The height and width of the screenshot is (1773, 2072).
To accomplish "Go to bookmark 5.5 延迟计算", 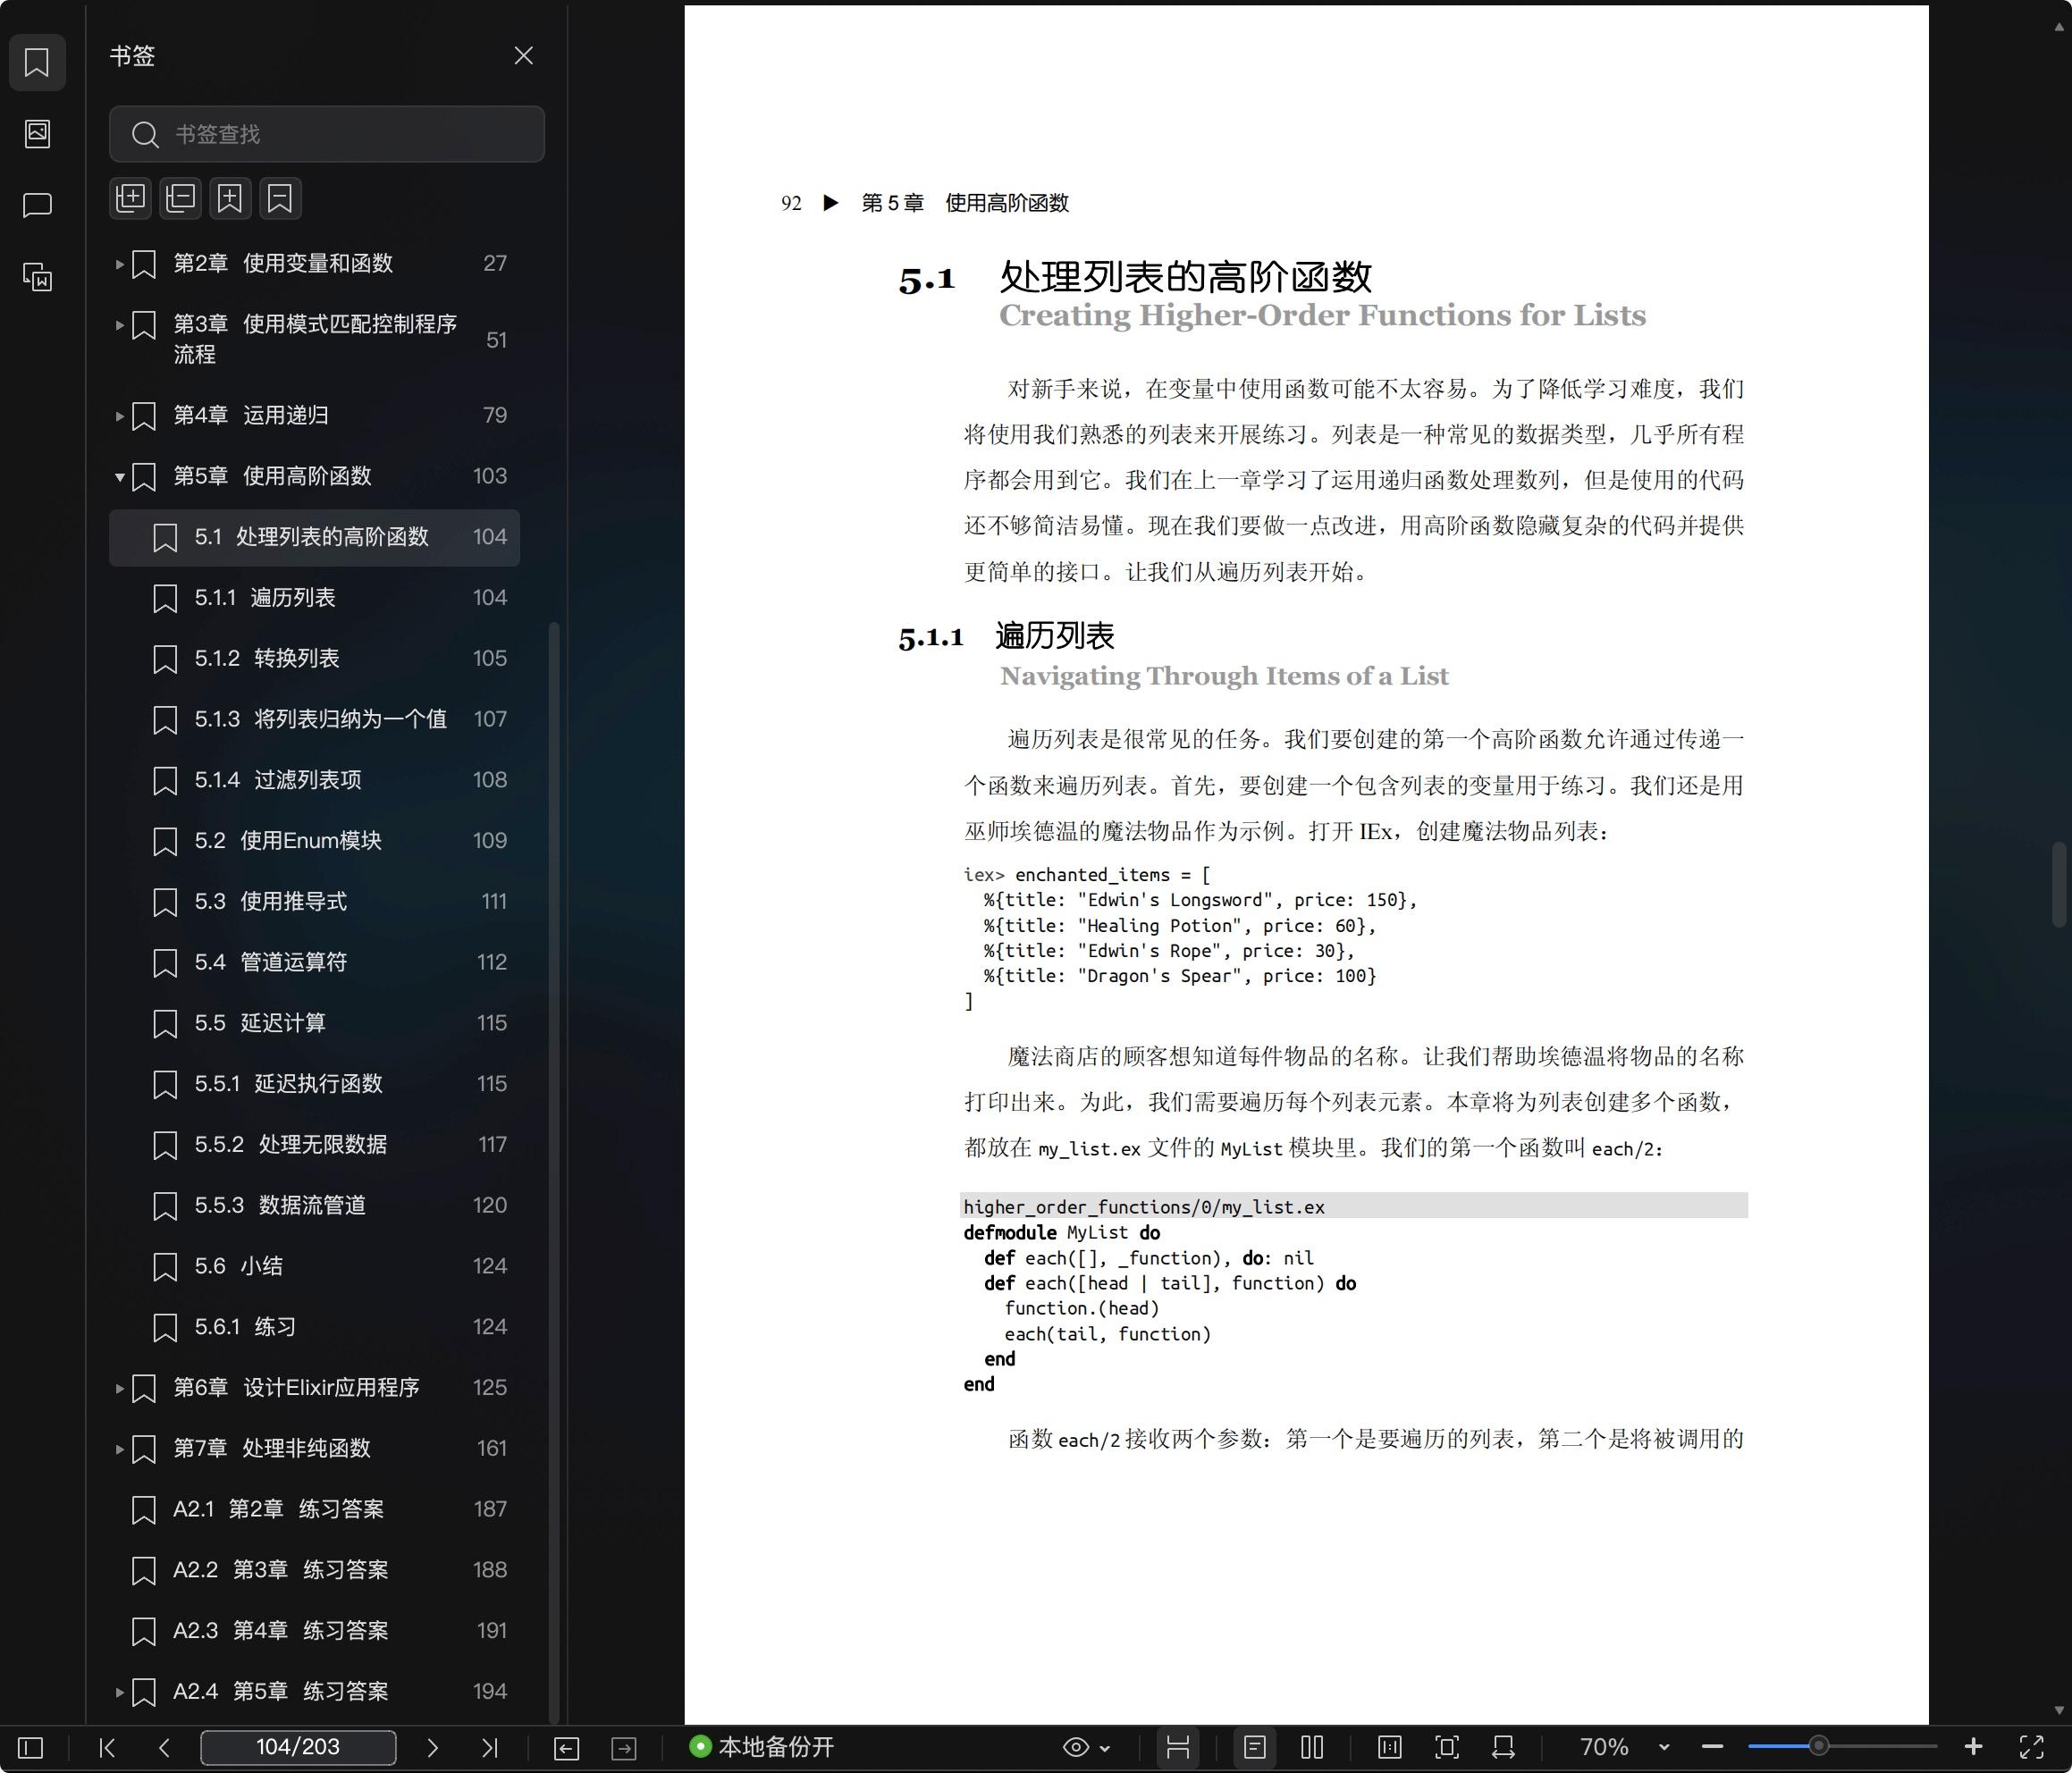I will [314, 1023].
